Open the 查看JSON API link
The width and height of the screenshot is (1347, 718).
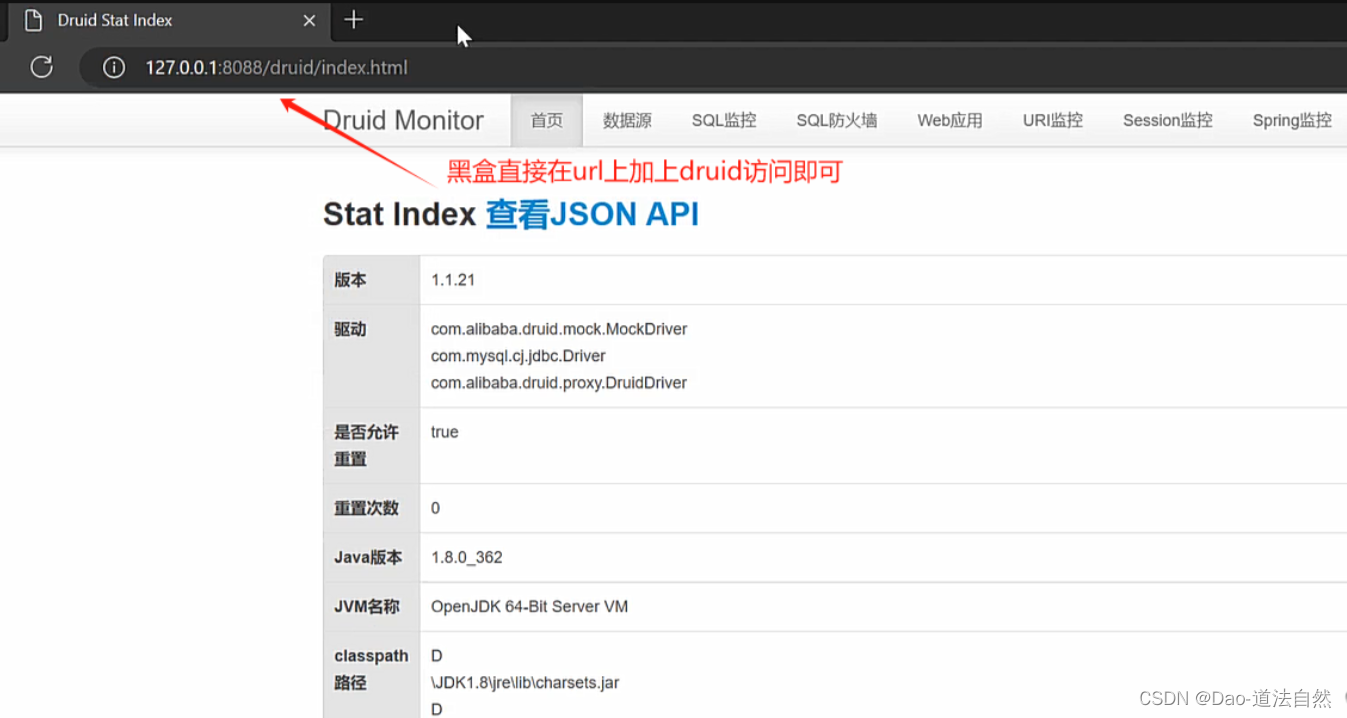point(592,214)
